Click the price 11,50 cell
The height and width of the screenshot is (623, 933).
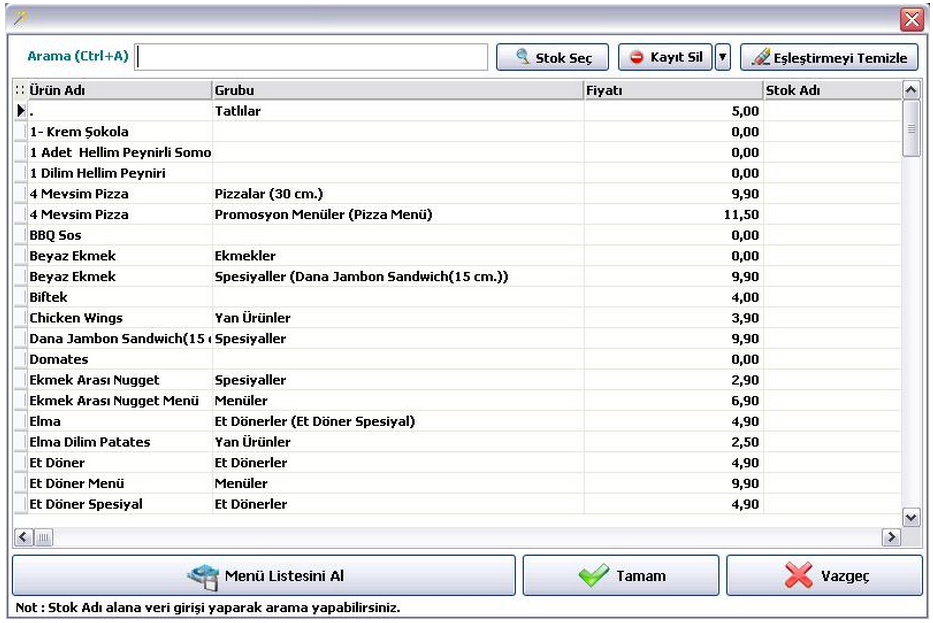coord(674,214)
